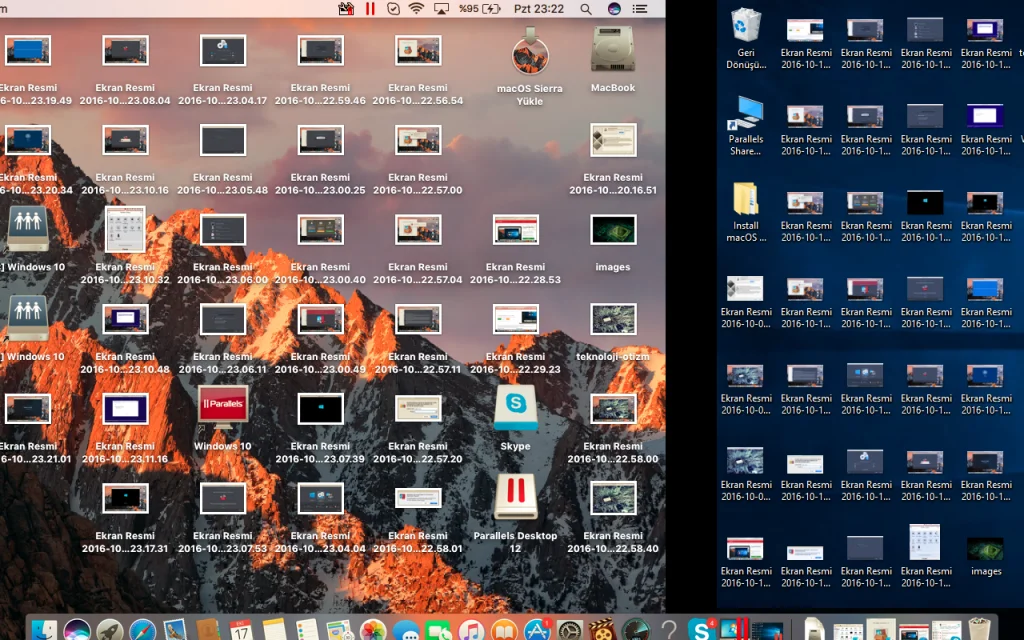Click the Spotlight search icon
The height and width of the screenshot is (640, 1024).
tap(587, 9)
